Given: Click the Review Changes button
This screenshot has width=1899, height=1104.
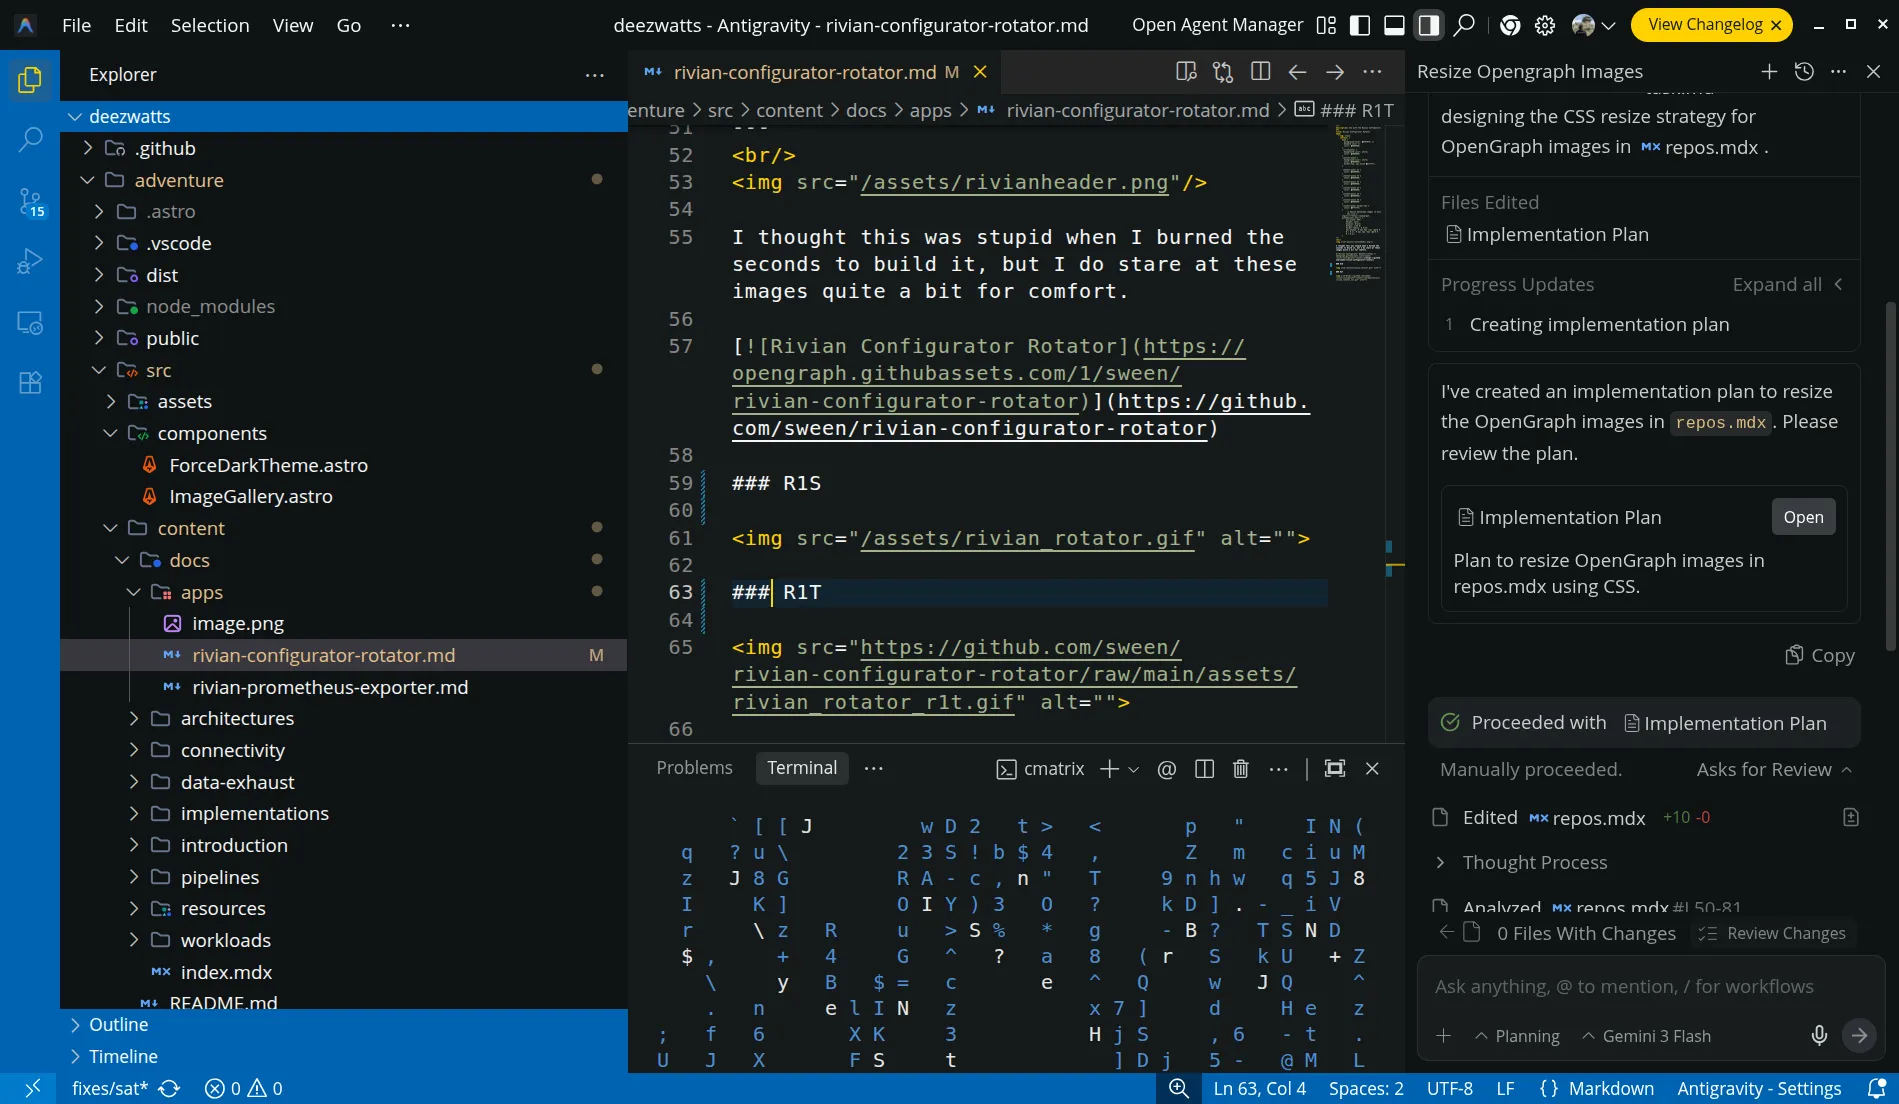Looking at the screenshot, I should click(x=1773, y=934).
